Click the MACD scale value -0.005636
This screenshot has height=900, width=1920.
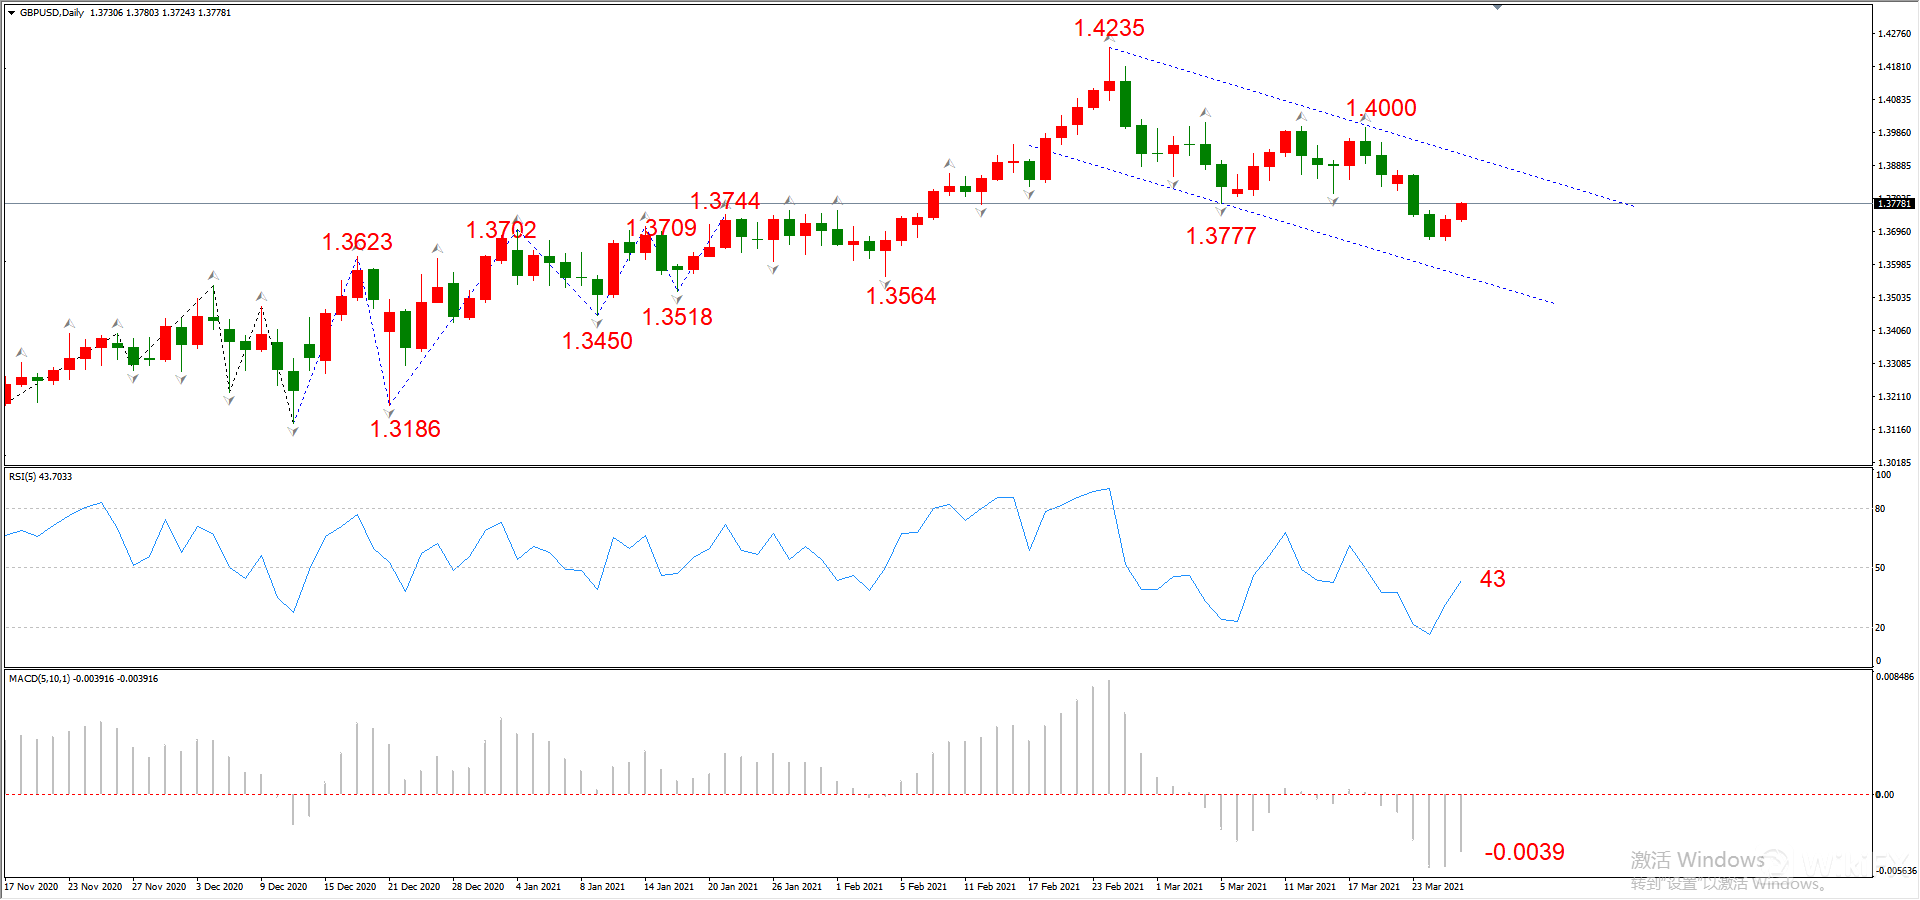1895,871
